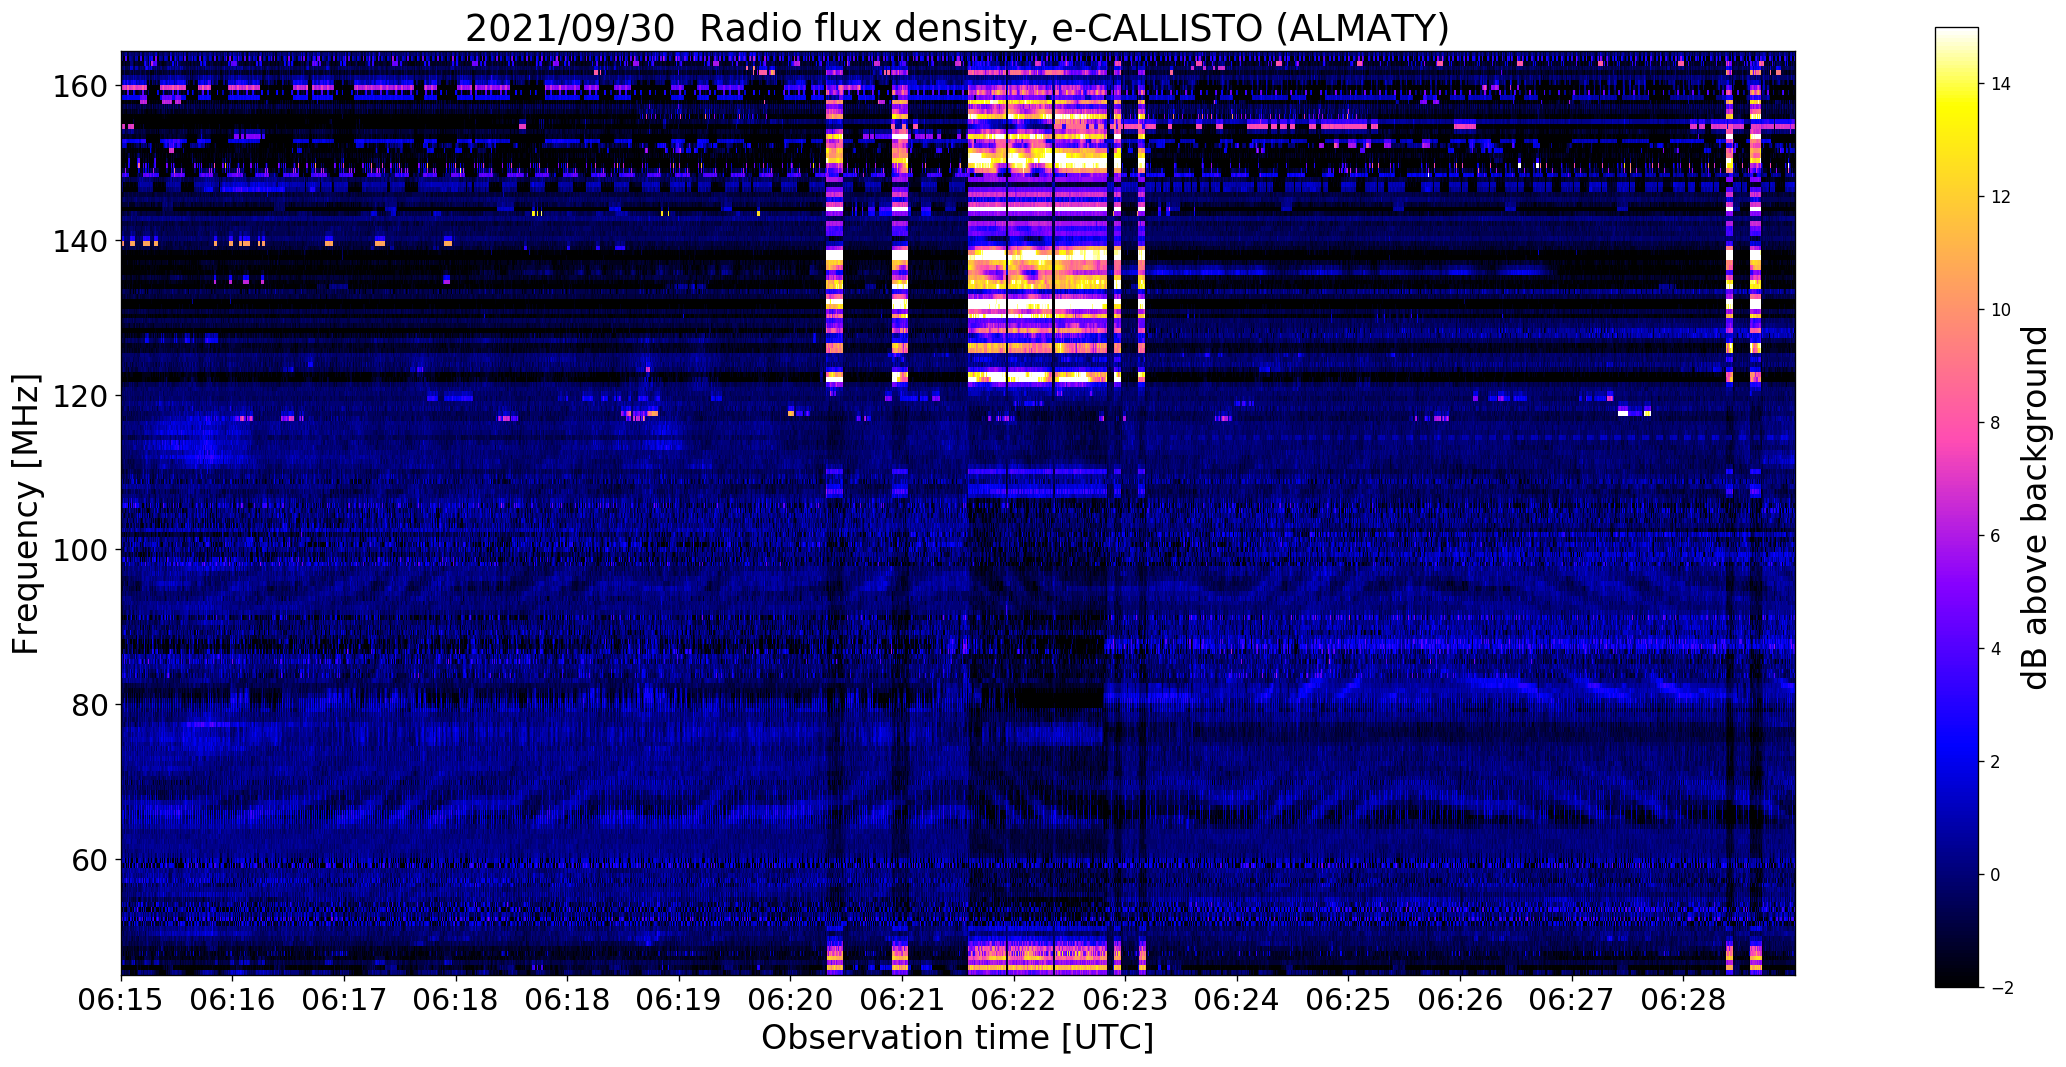Select the 06:27 time tick label
This screenshot has height=1067, width=2066.
pos(1571,1002)
